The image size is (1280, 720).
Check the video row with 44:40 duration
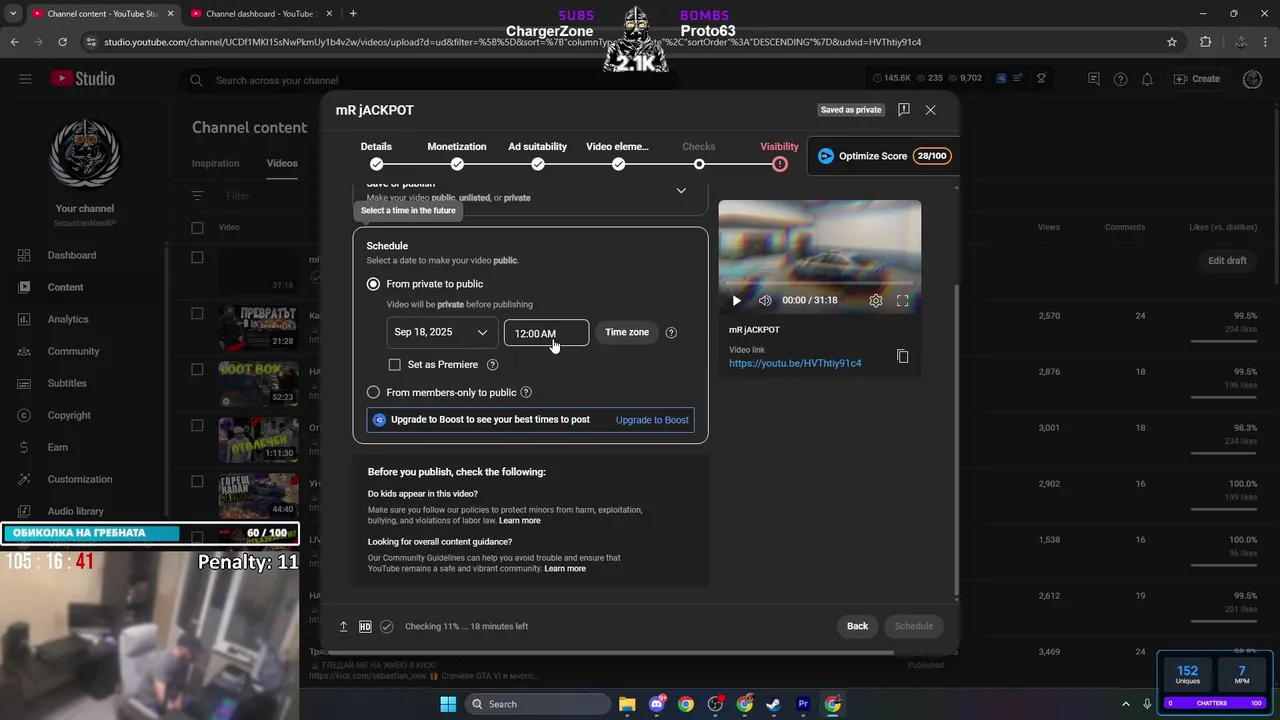click(197, 481)
